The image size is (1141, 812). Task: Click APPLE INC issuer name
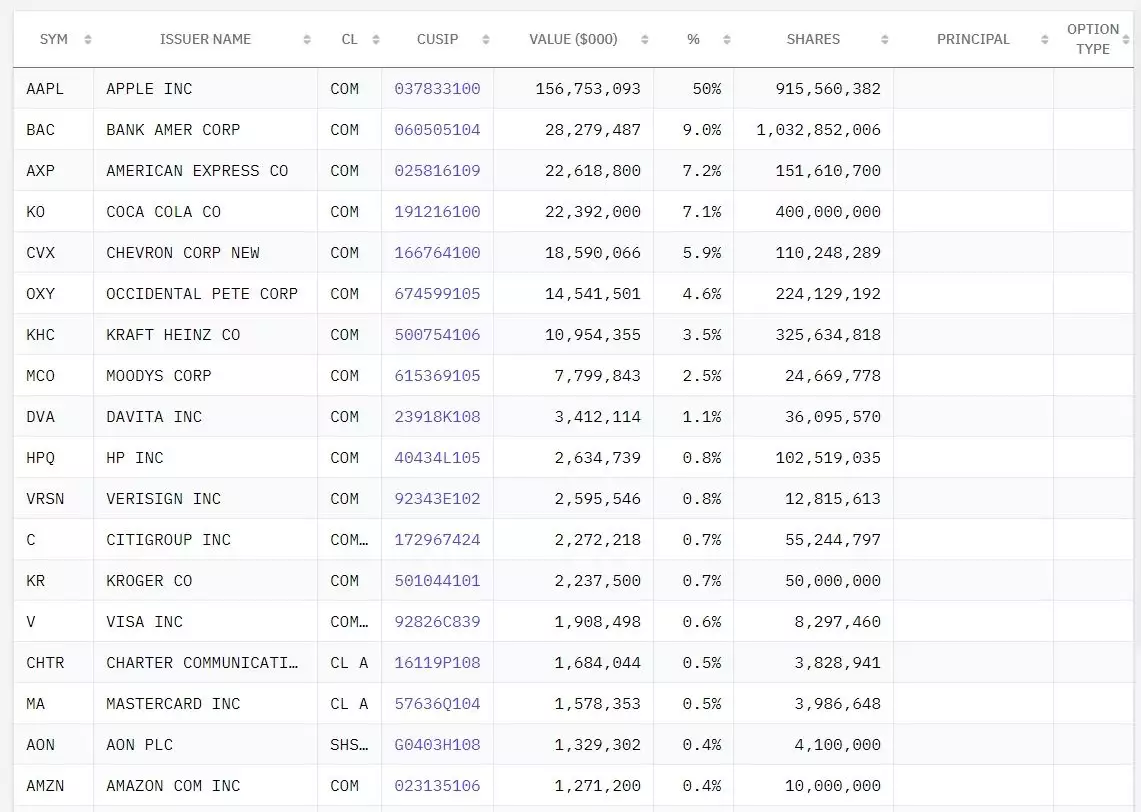click(149, 89)
